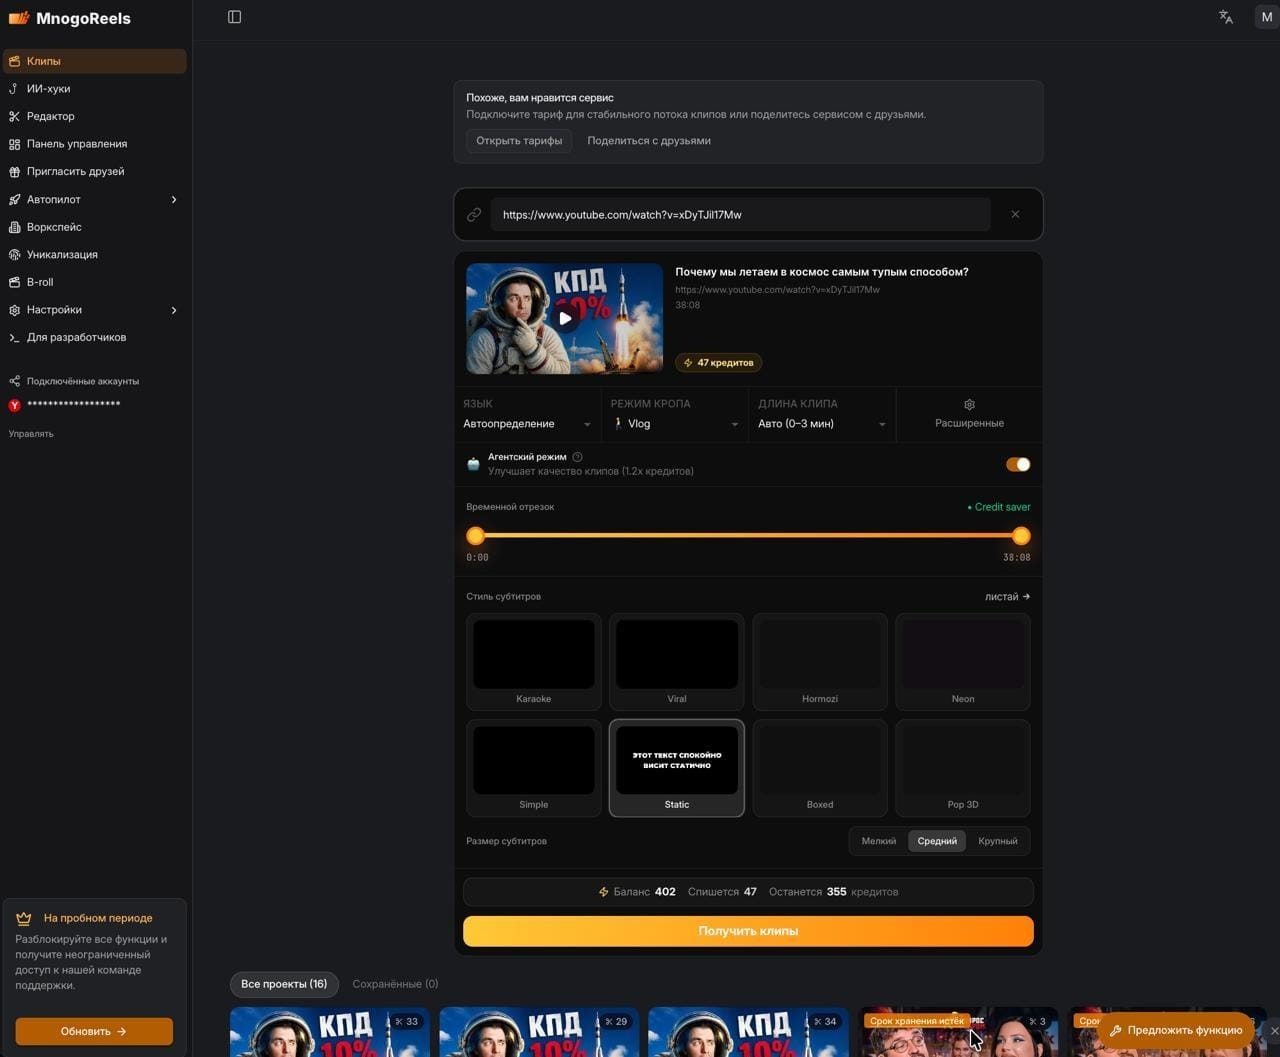Play the video preview thumbnail
The height and width of the screenshot is (1057, 1280).
[564, 318]
